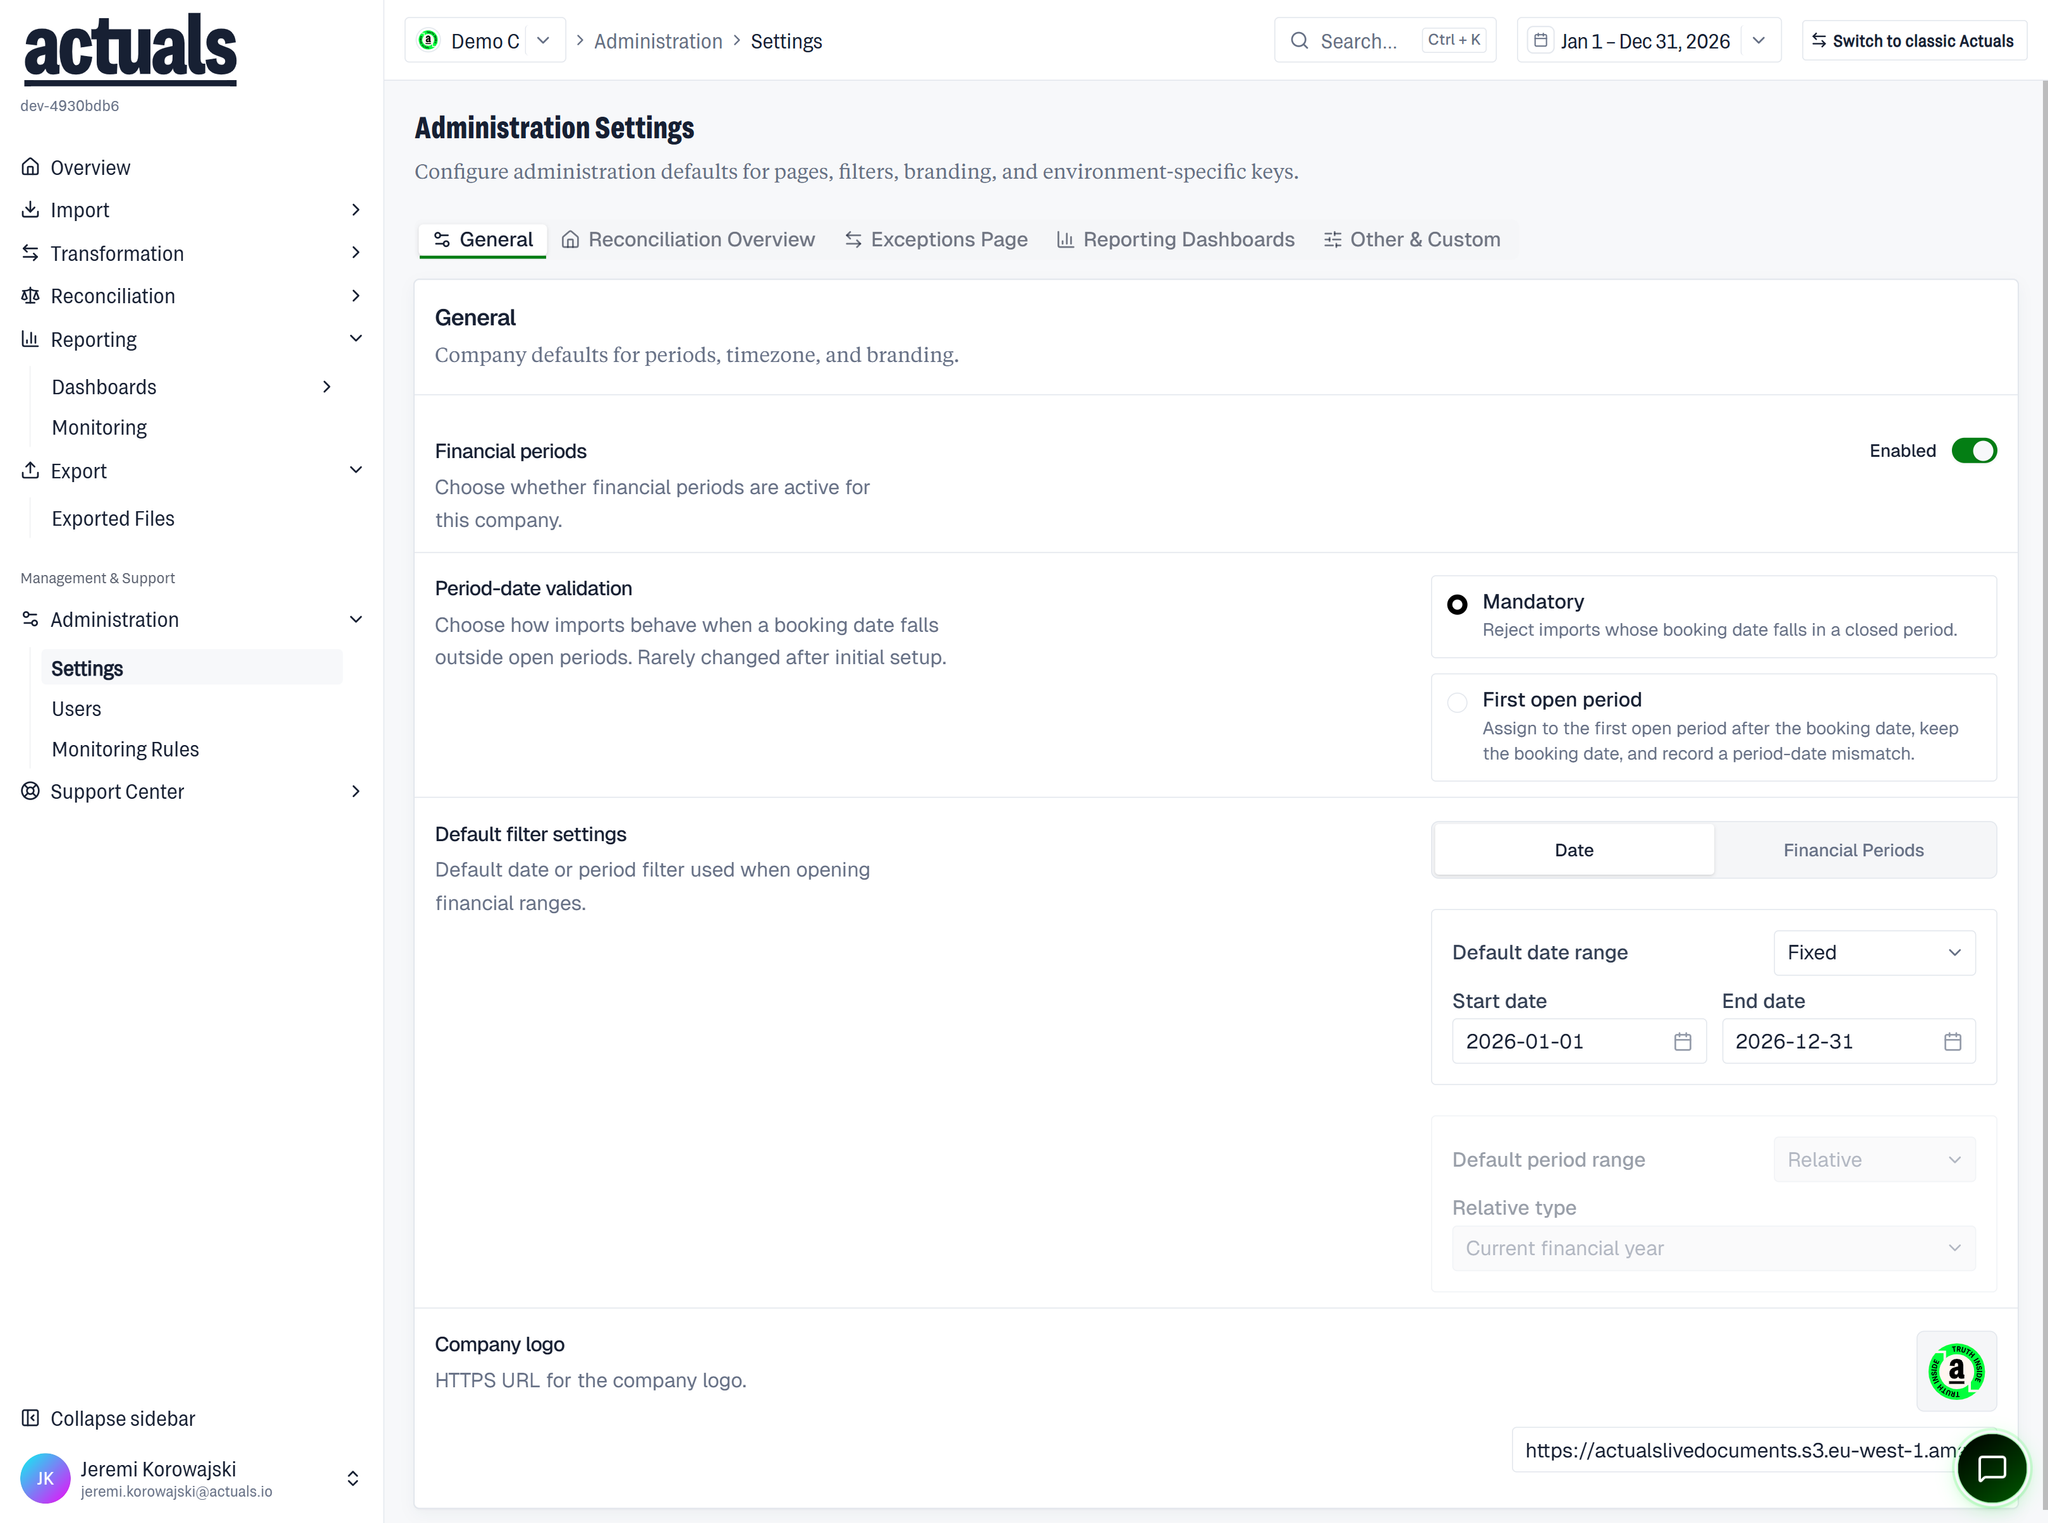Click the header date range calendar icon
Viewport: 2048px width, 1523px height.
click(1541, 40)
